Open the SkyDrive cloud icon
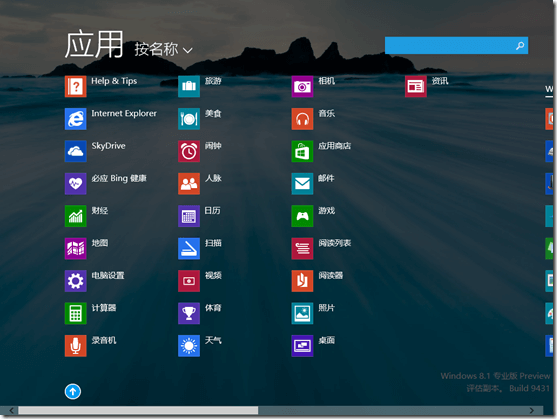This screenshot has height=419, width=557. [75, 151]
